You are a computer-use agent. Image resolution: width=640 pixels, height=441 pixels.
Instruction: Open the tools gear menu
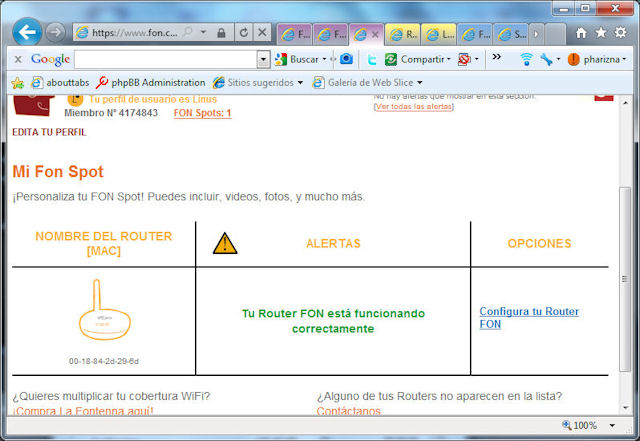tap(620, 33)
